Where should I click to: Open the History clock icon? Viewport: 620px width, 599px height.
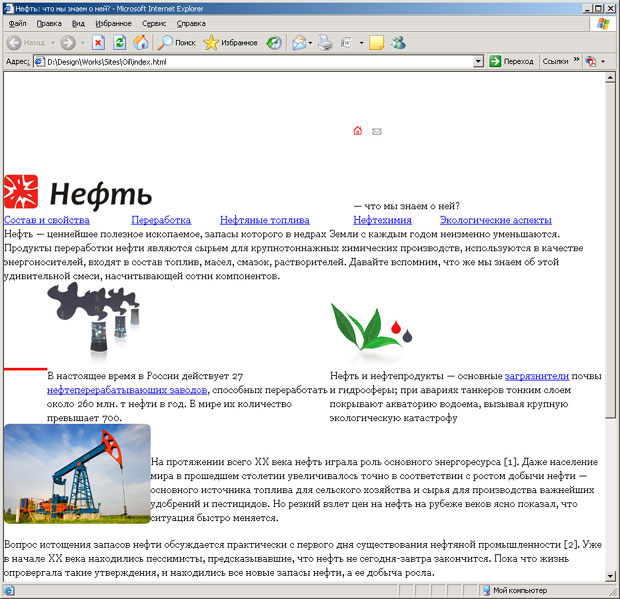pyautogui.click(x=274, y=43)
